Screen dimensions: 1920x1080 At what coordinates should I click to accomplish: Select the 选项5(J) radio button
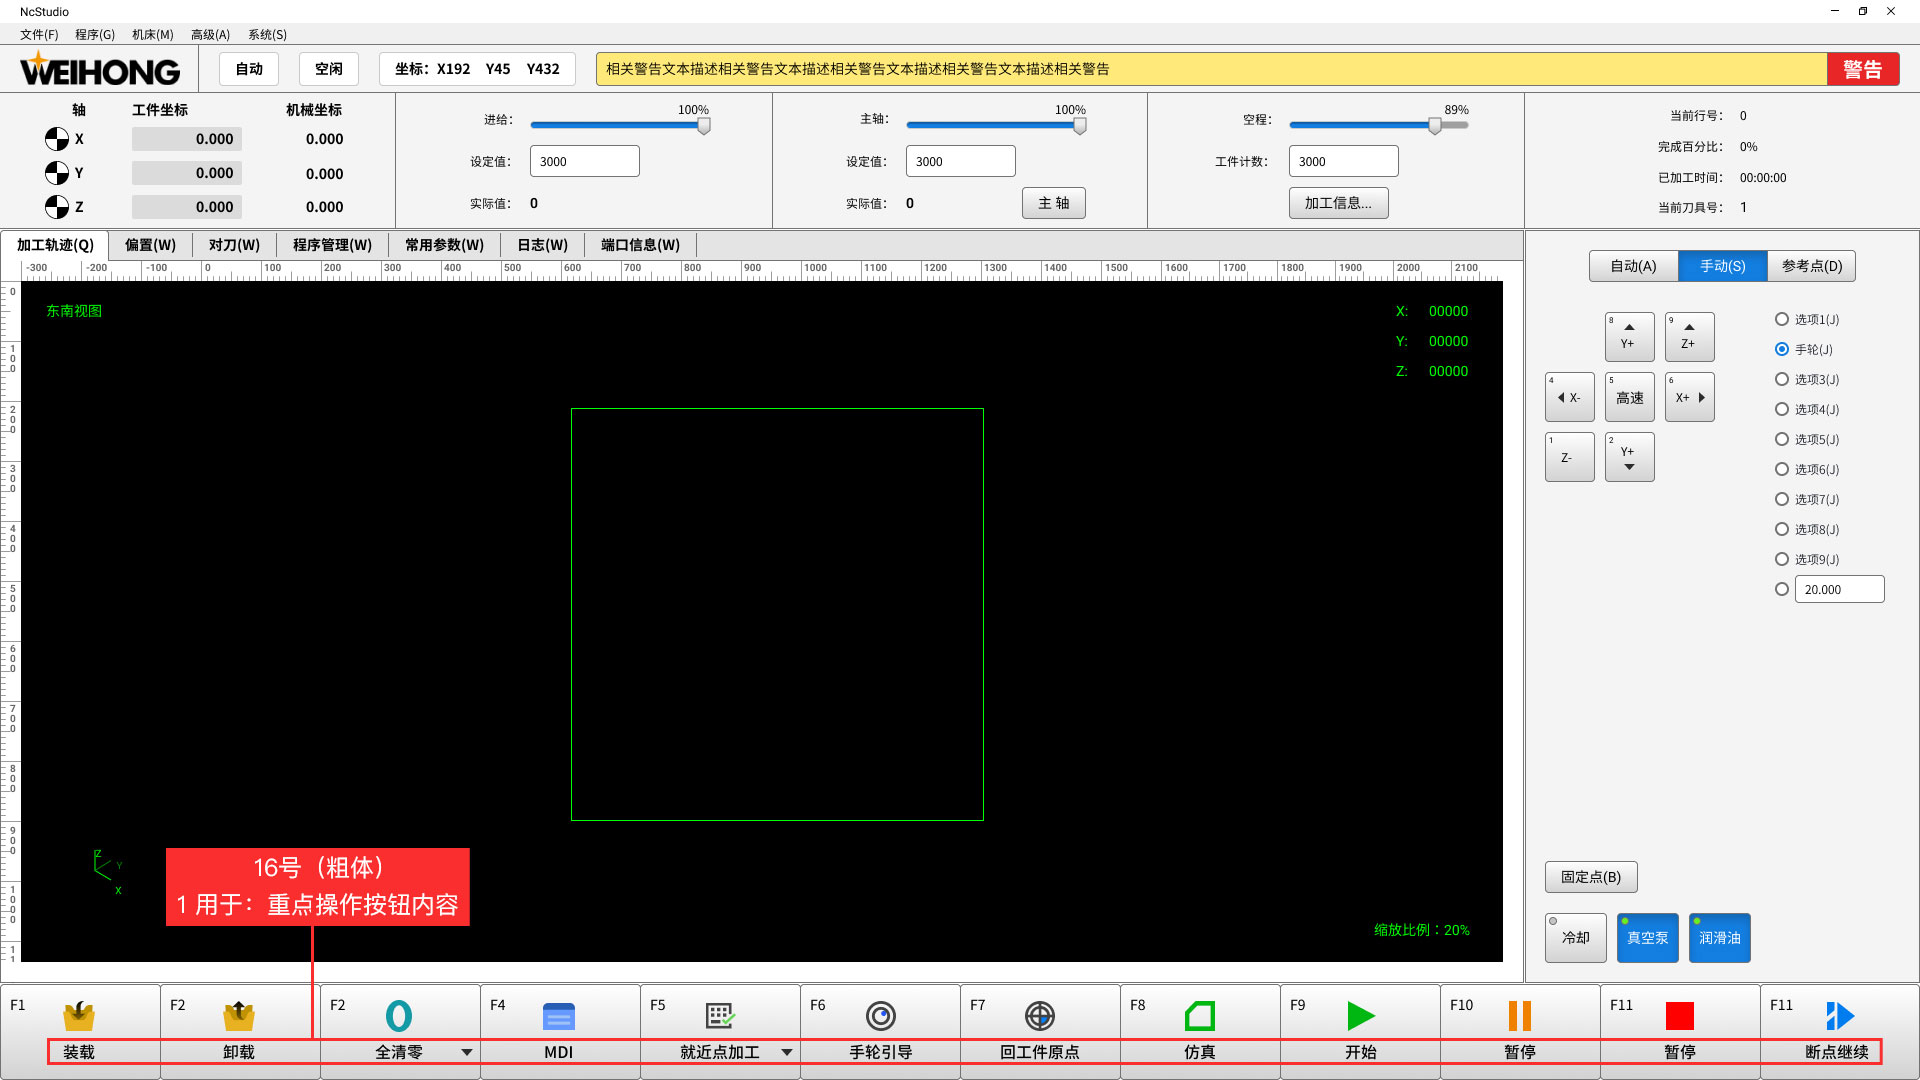click(1782, 439)
